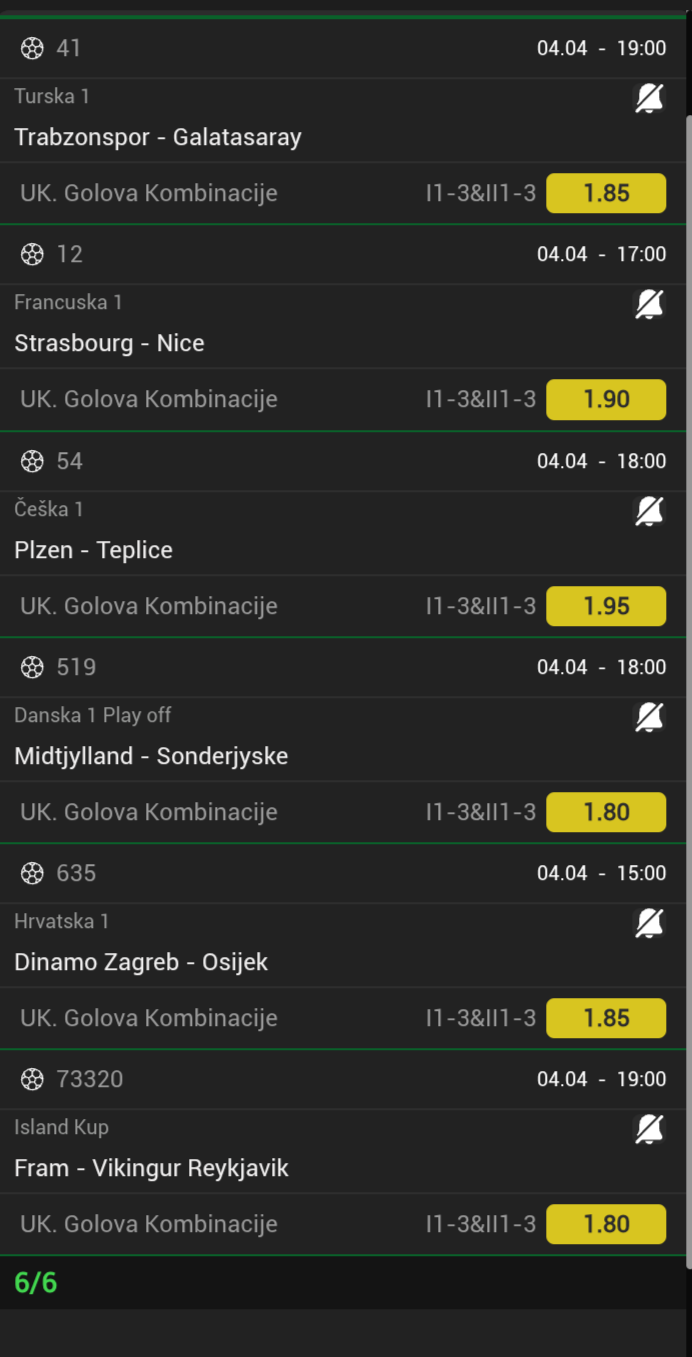The image size is (692, 1357).
Task: Unmute notifications for Dinamo Zagreb - Osijek
Action: point(649,923)
